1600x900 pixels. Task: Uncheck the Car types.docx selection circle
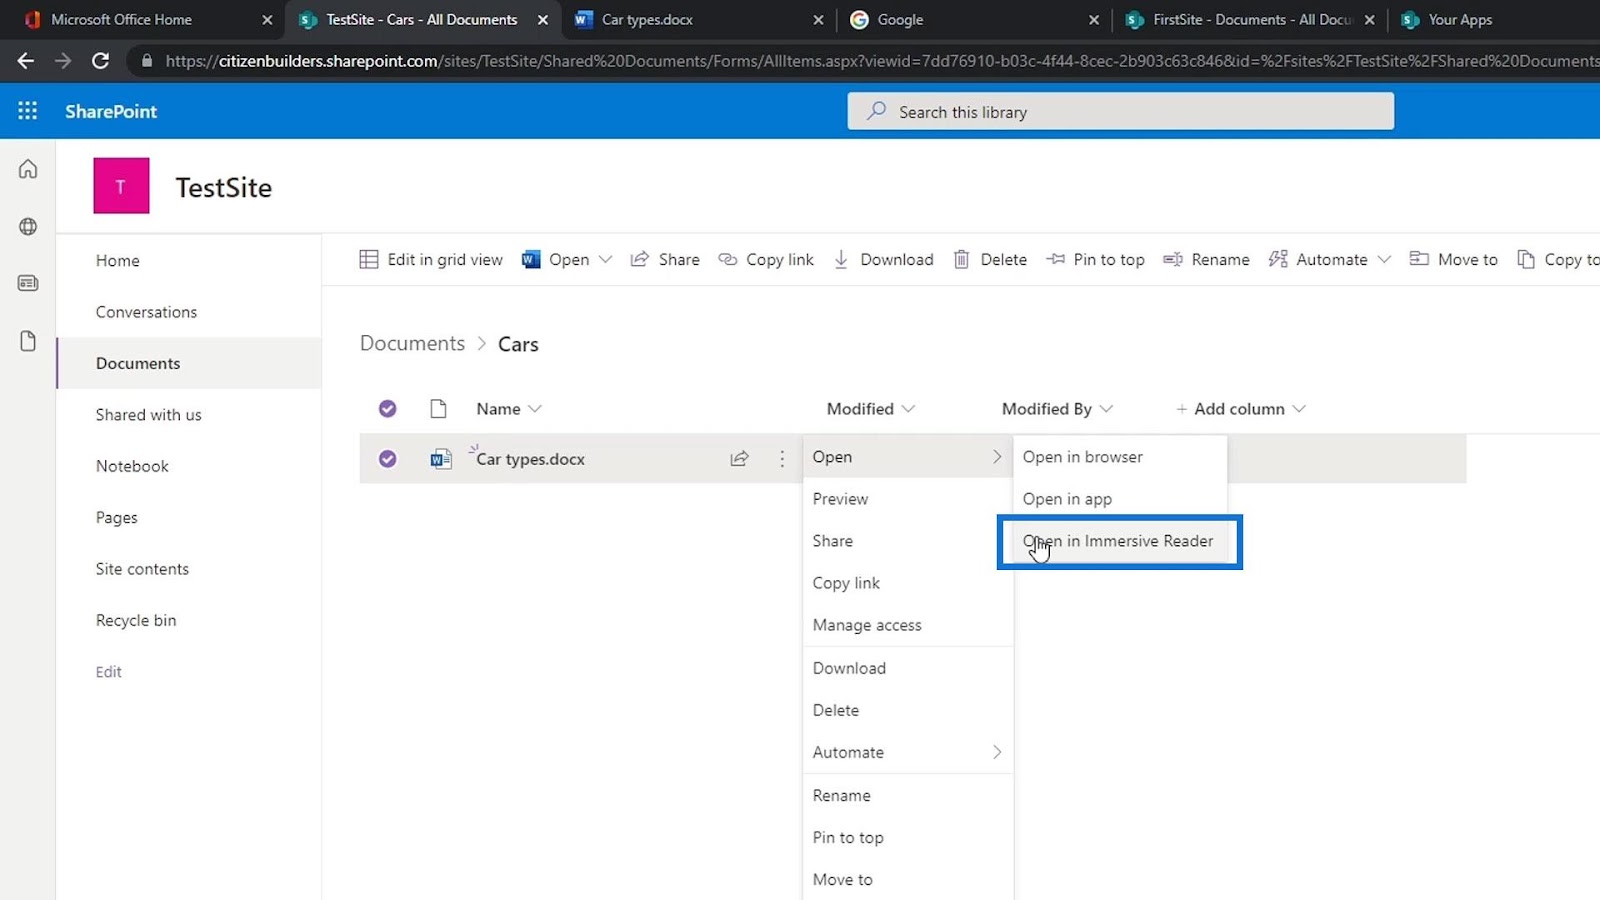click(388, 459)
